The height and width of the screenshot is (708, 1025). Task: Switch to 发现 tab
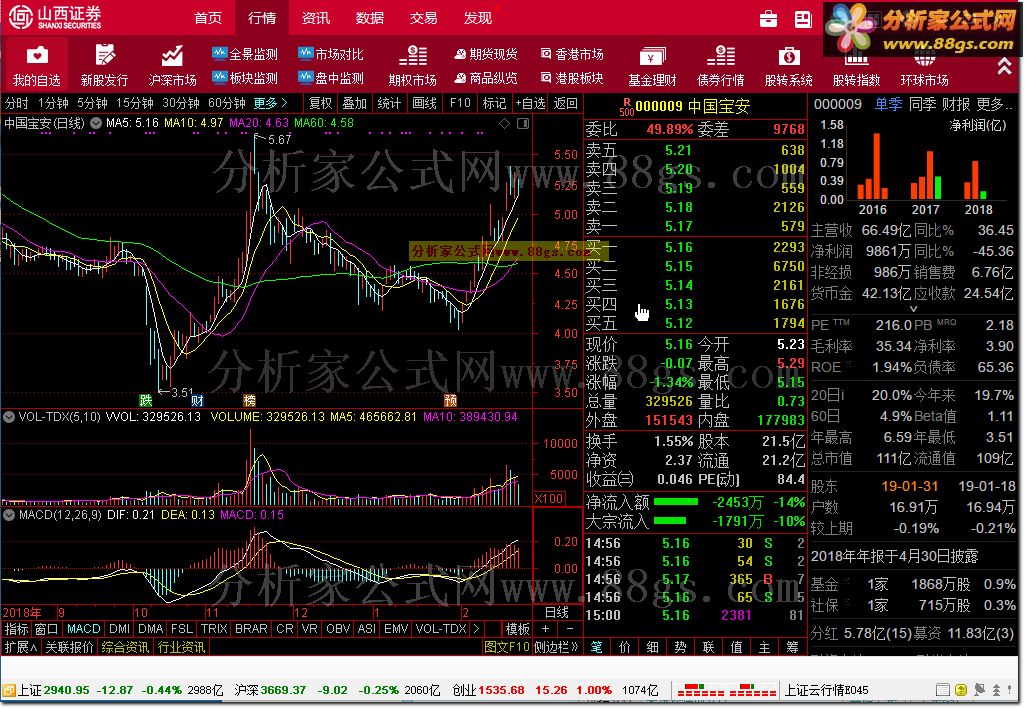tap(477, 18)
